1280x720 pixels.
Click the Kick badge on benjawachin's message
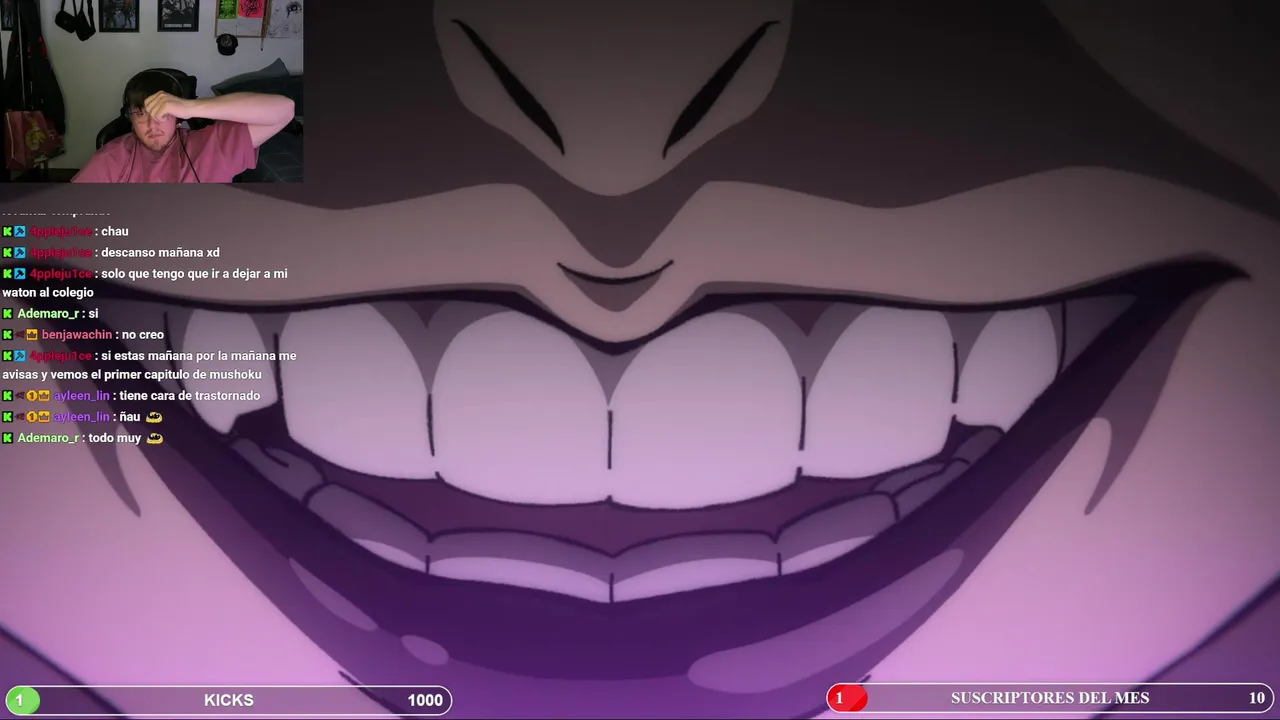(x=7, y=335)
